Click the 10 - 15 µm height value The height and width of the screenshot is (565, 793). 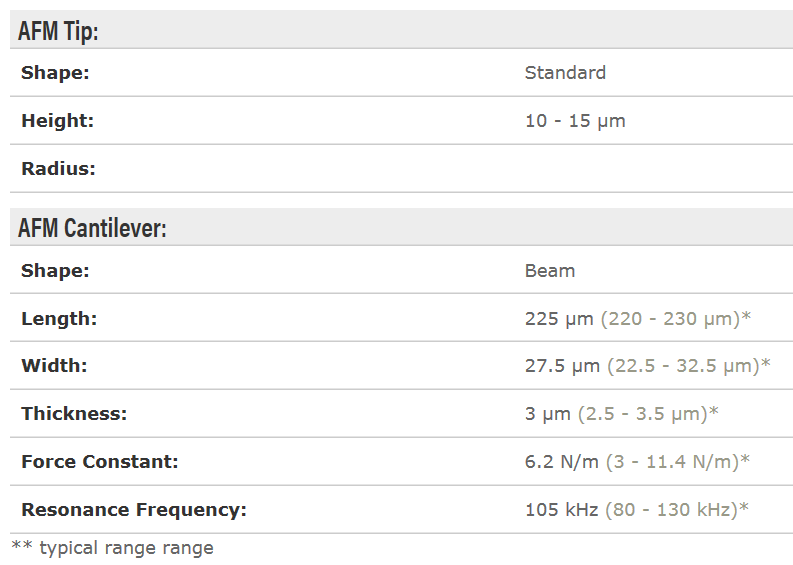tap(575, 121)
